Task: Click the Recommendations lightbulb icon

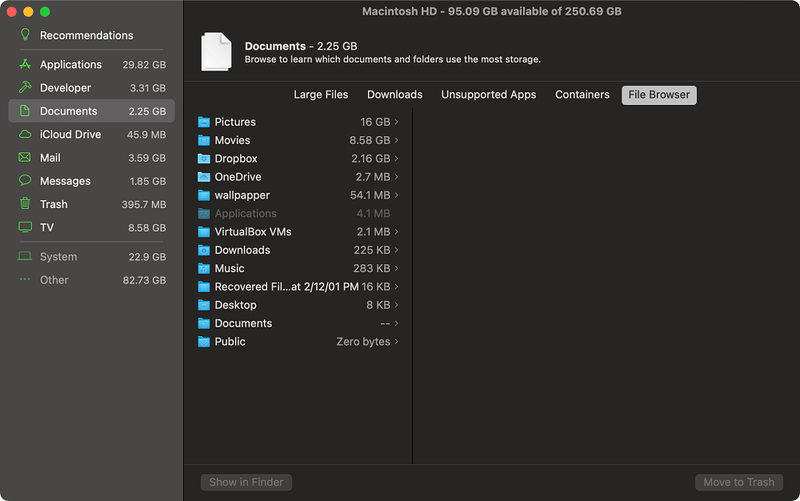Action: point(25,36)
